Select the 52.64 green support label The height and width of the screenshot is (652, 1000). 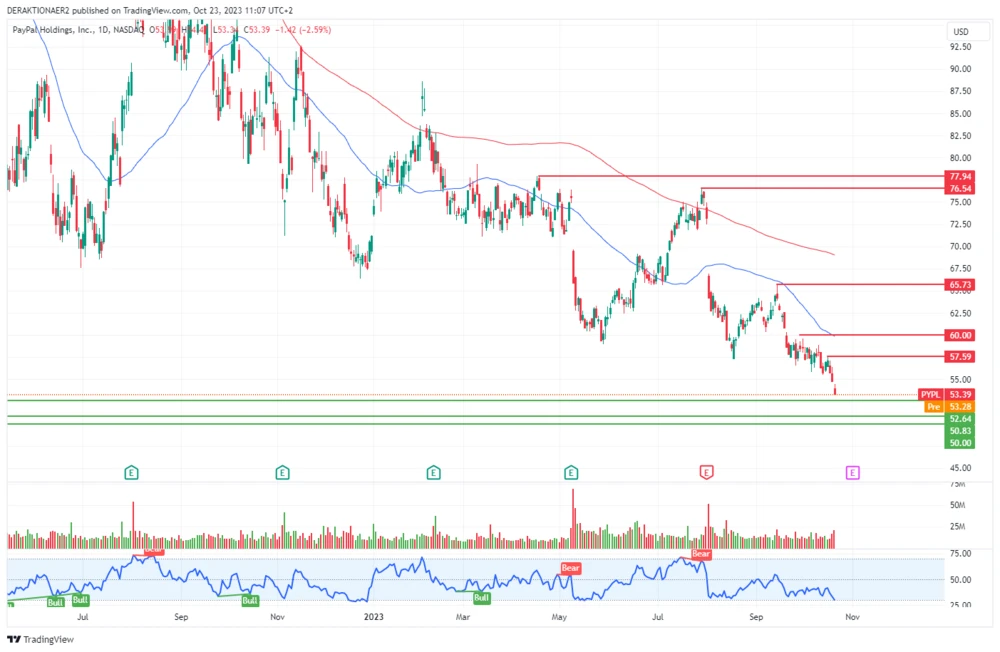(960, 418)
